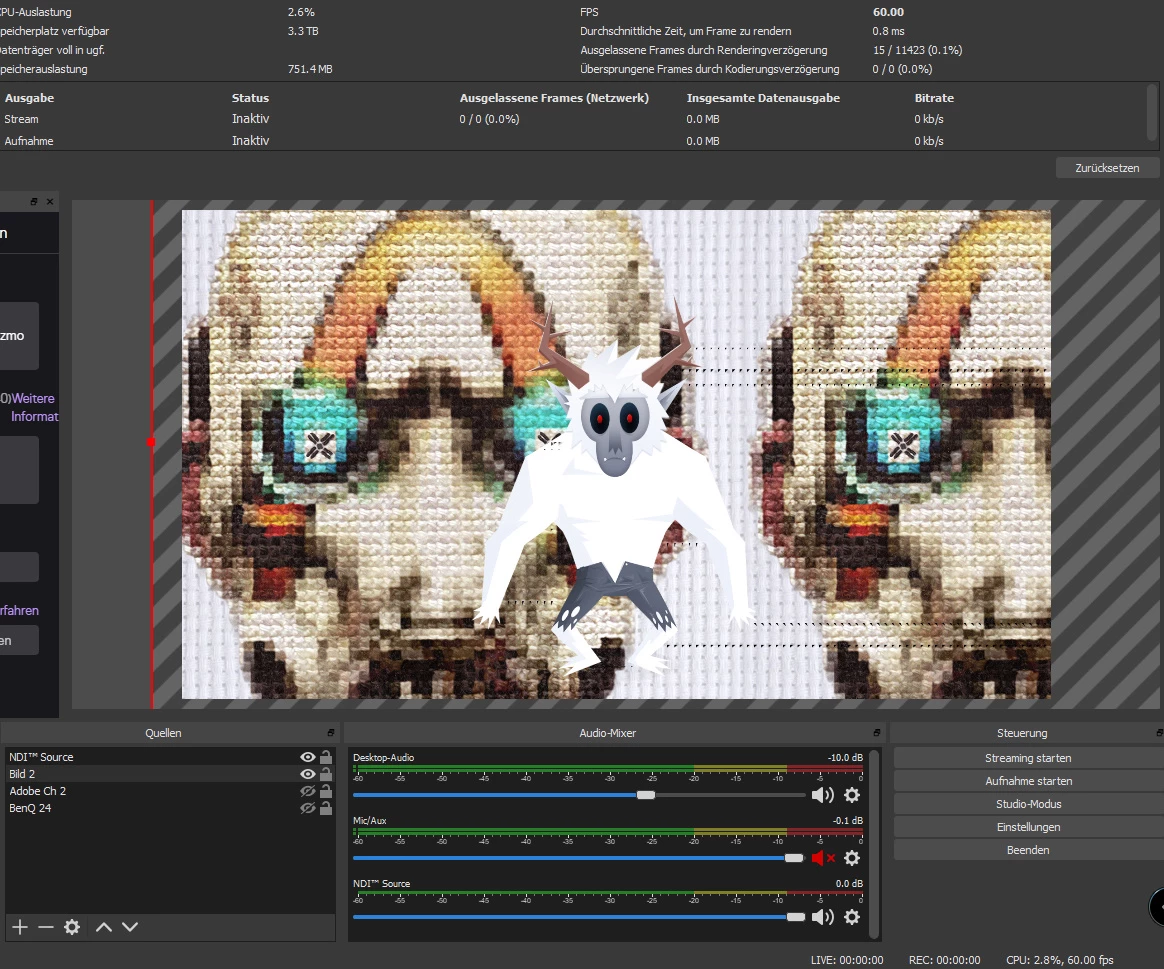Image resolution: width=1164 pixels, height=969 pixels.
Task: Click the Status column header
Action: pyautogui.click(x=250, y=98)
